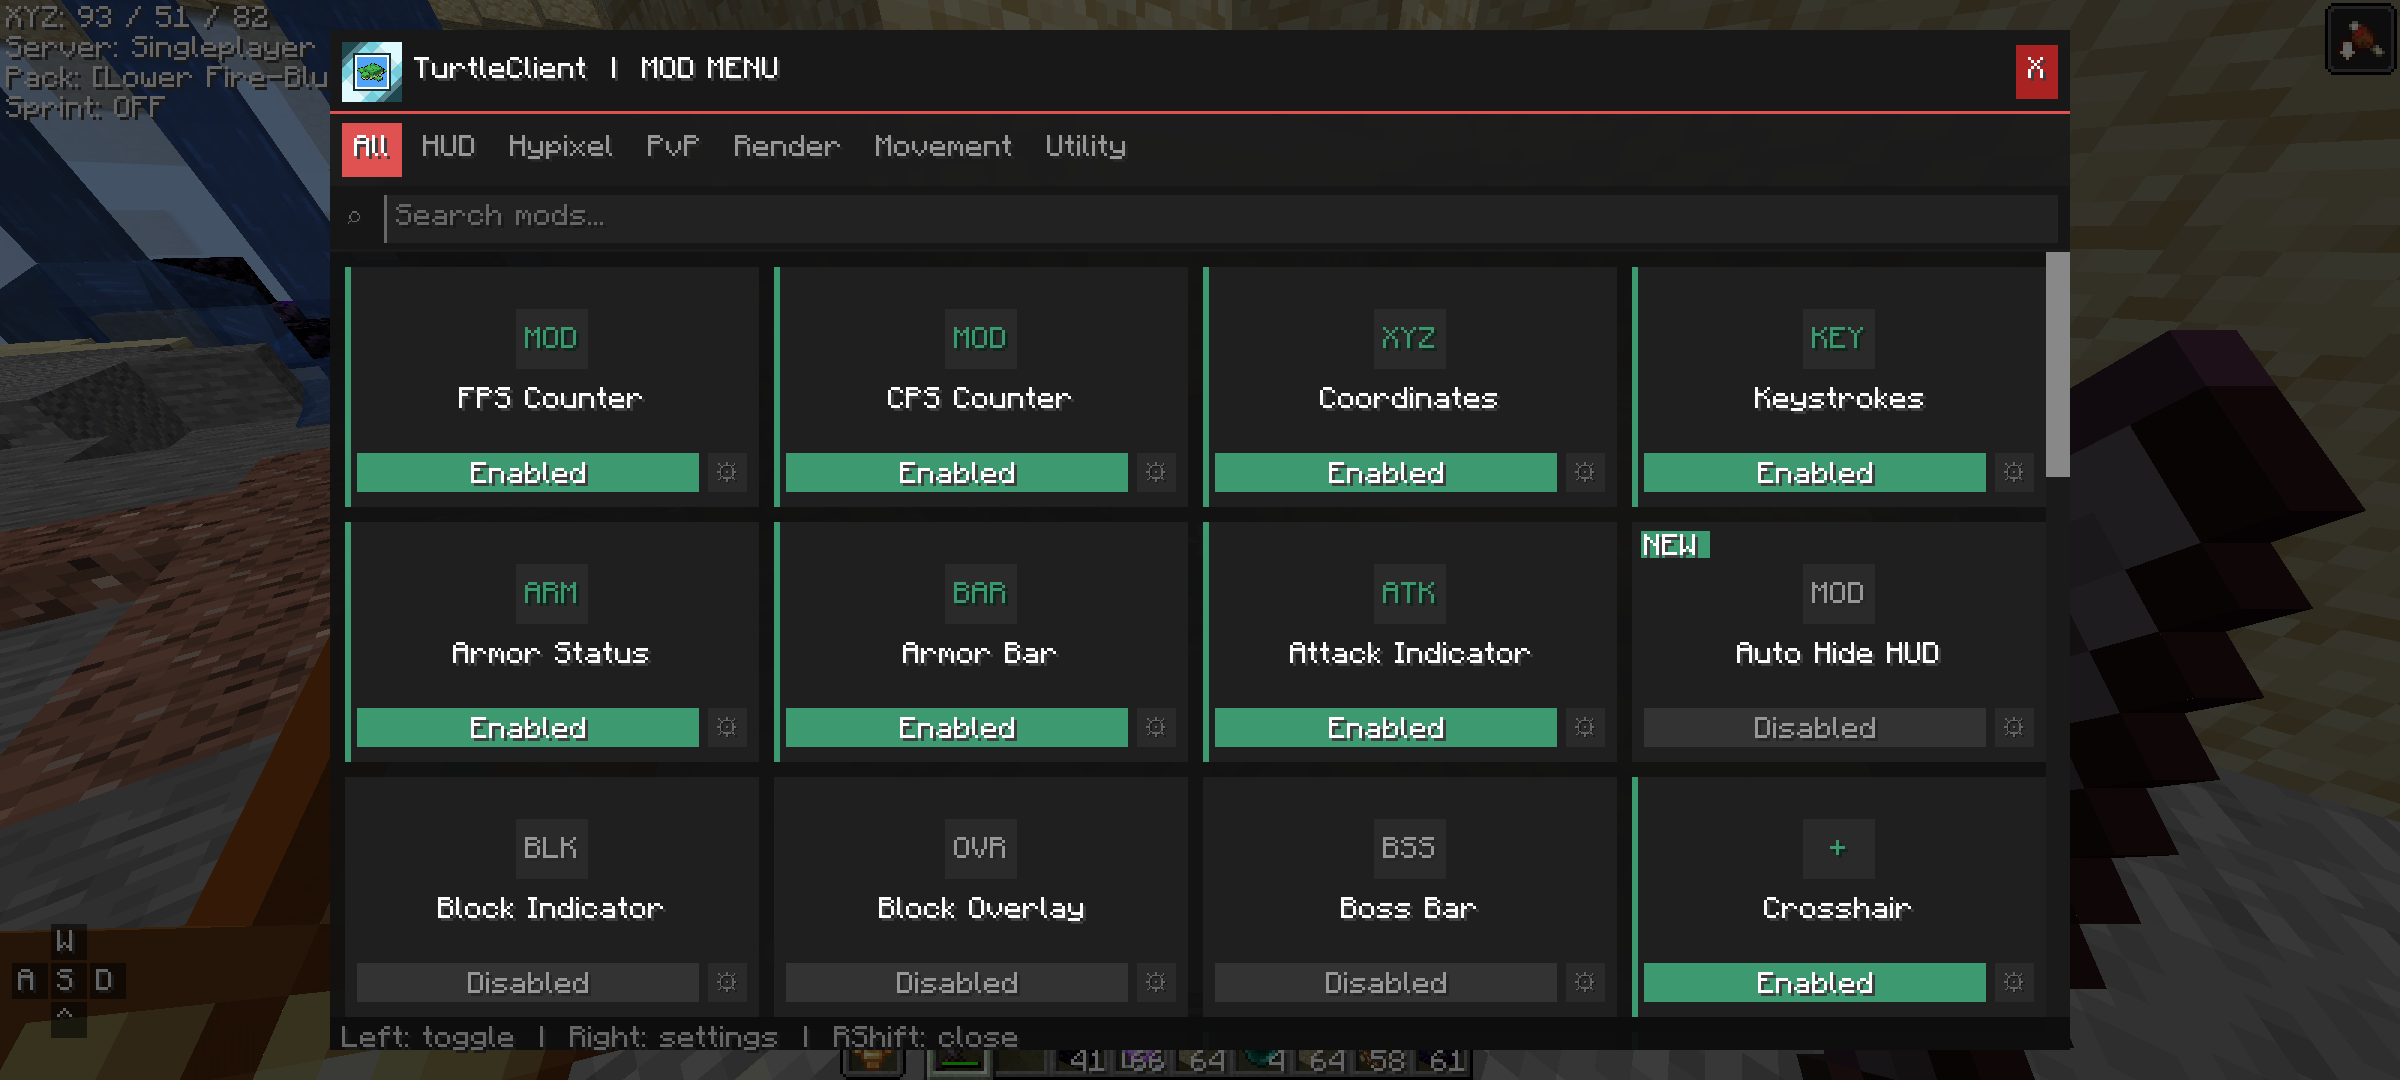Viewport: 2400px width, 1080px height.
Task: Click the ATK badge on Attack Indicator
Action: point(1408,593)
